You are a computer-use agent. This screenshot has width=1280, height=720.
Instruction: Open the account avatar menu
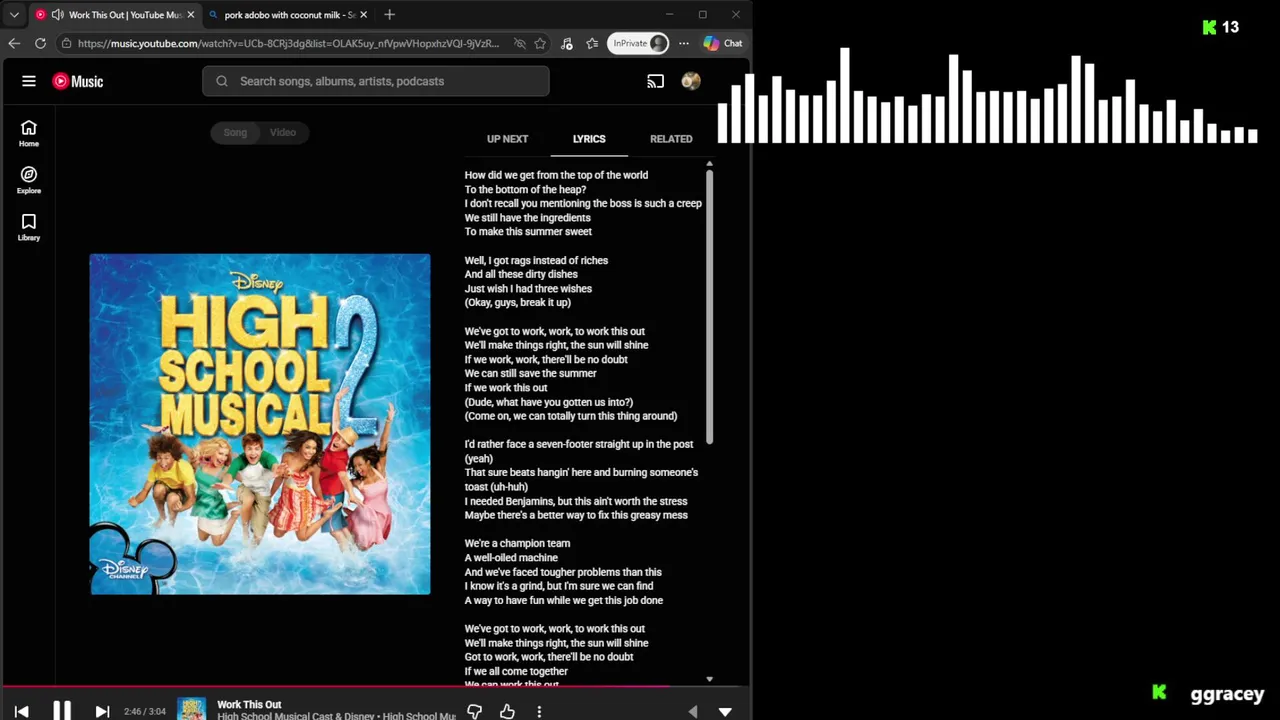pyautogui.click(x=691, y=81)
